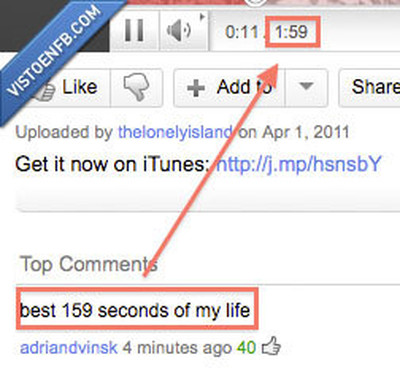The width and height of the screenshot is (400, 371).
Task: Follow the j.mp/hsnsbY iTunes link
Action: 298,164
